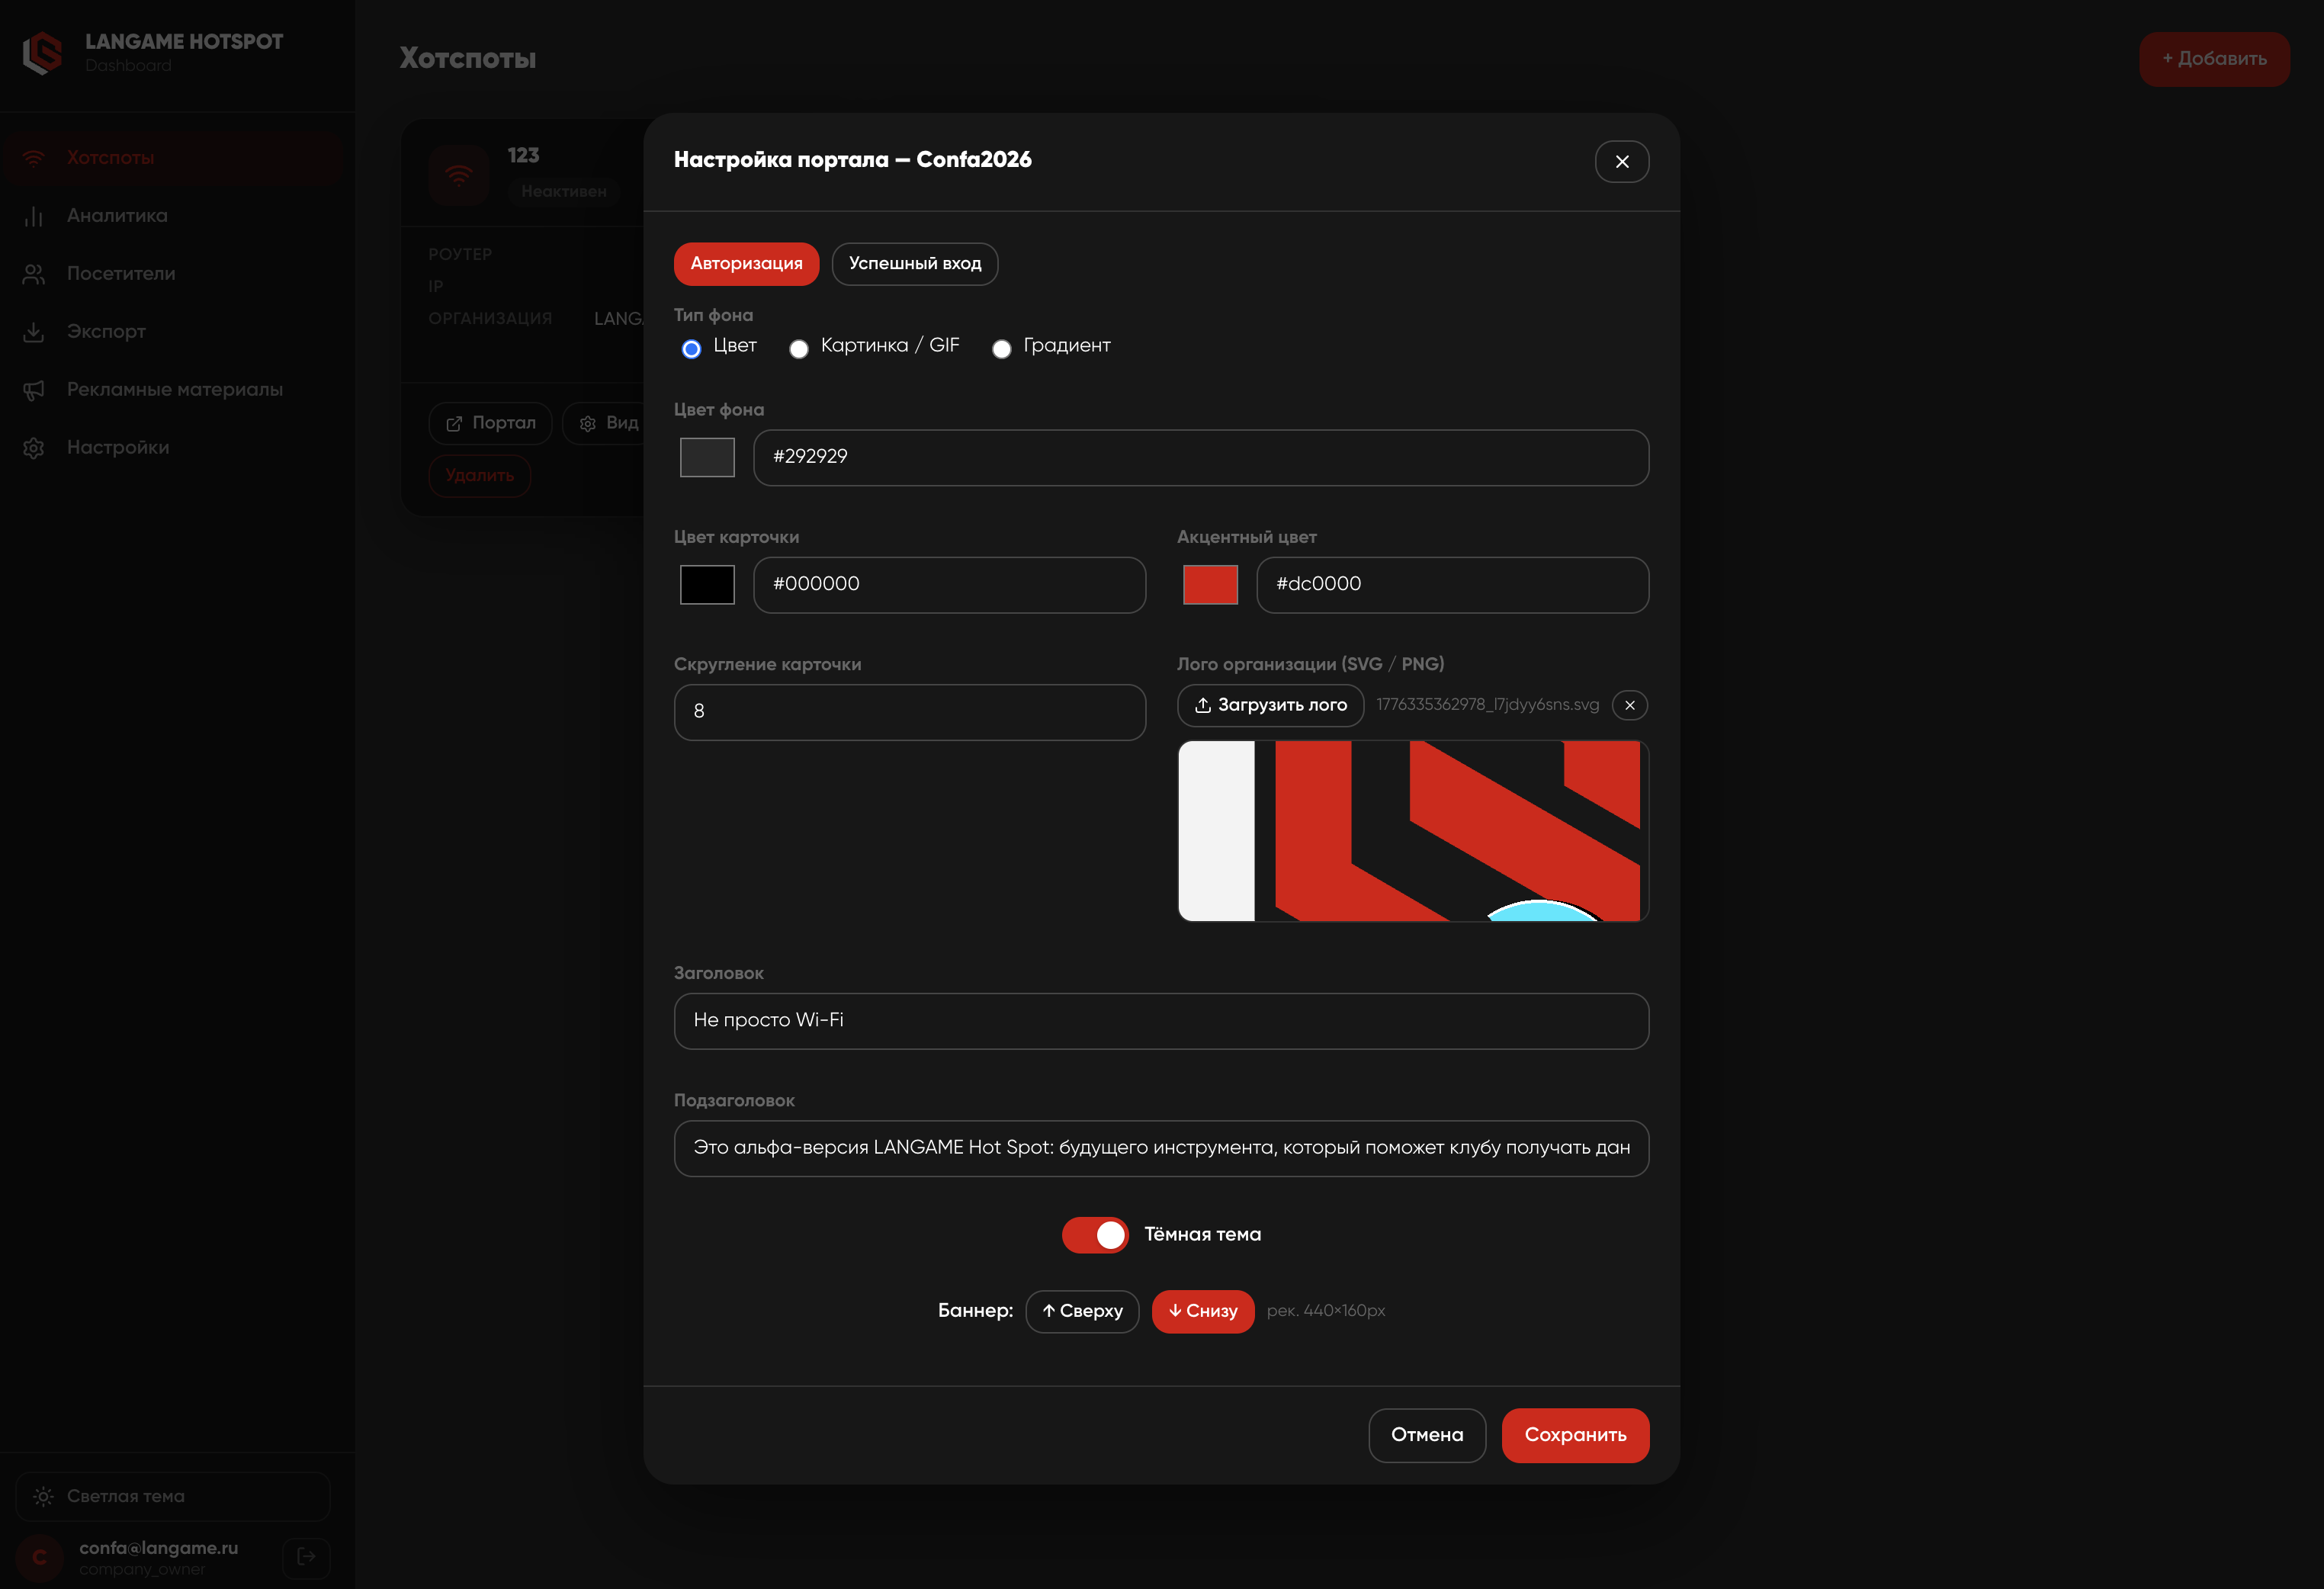Click the Заголовок text field
Image resolution: width=2324 pixels, height=1589 pixels.
(x=1161, y=1021)
